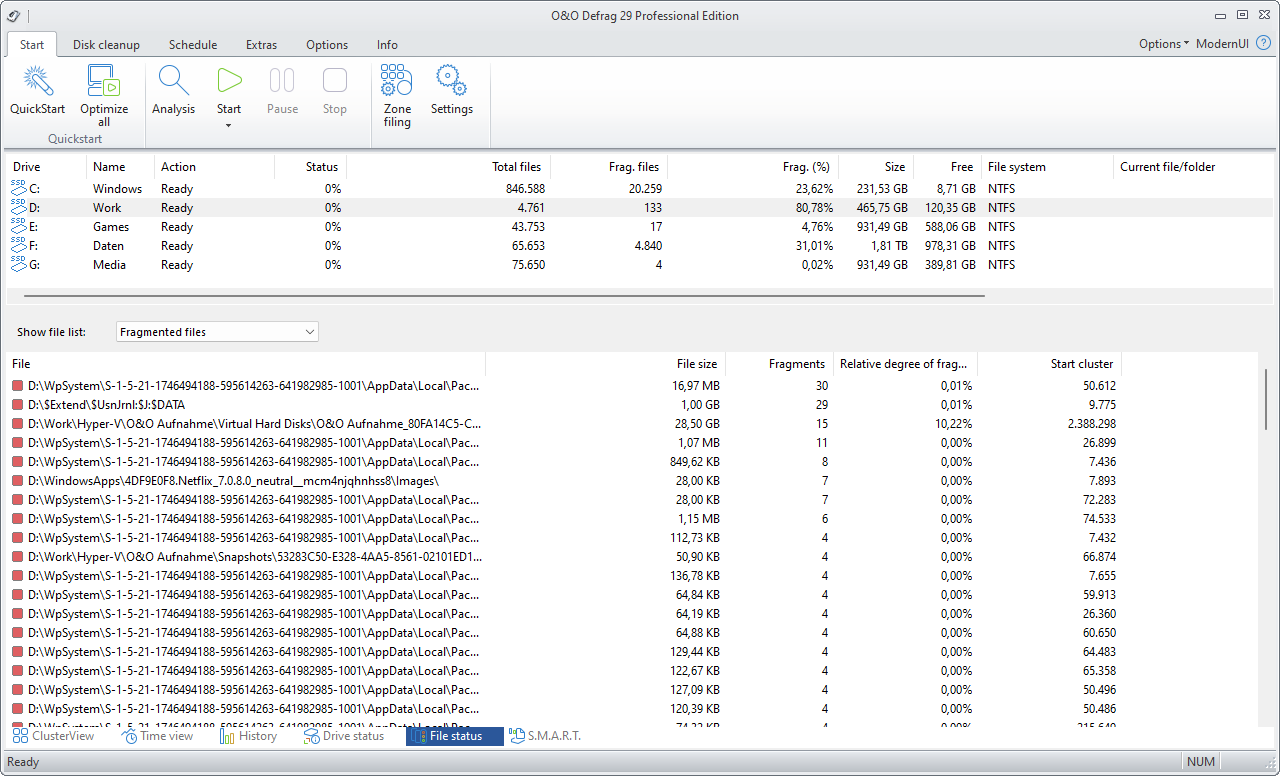Click red icon of Snapshots\53283C50 file row

(18, 557)
